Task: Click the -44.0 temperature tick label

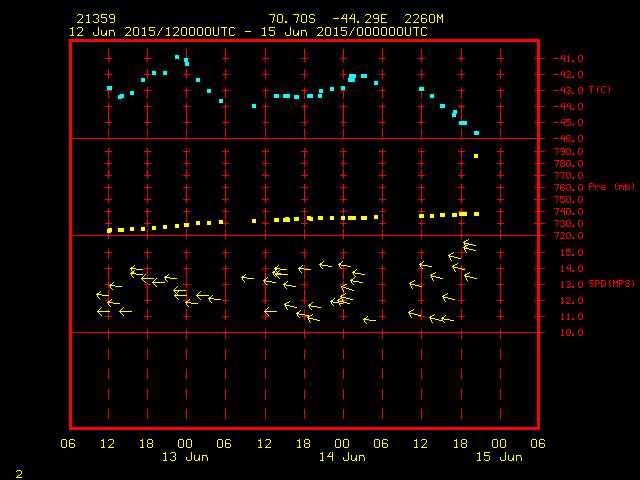Action: tap(569, 107)
